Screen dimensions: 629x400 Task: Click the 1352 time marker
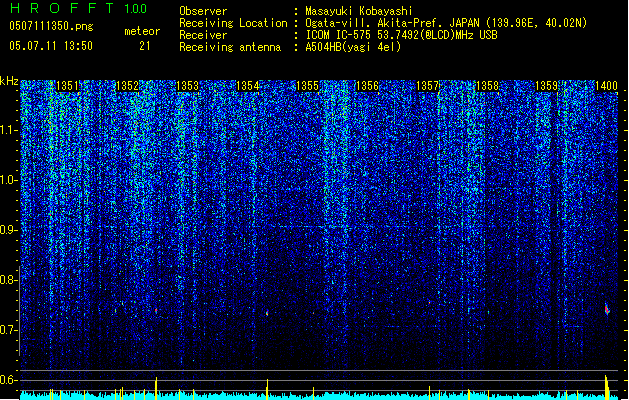coord(127,86)
